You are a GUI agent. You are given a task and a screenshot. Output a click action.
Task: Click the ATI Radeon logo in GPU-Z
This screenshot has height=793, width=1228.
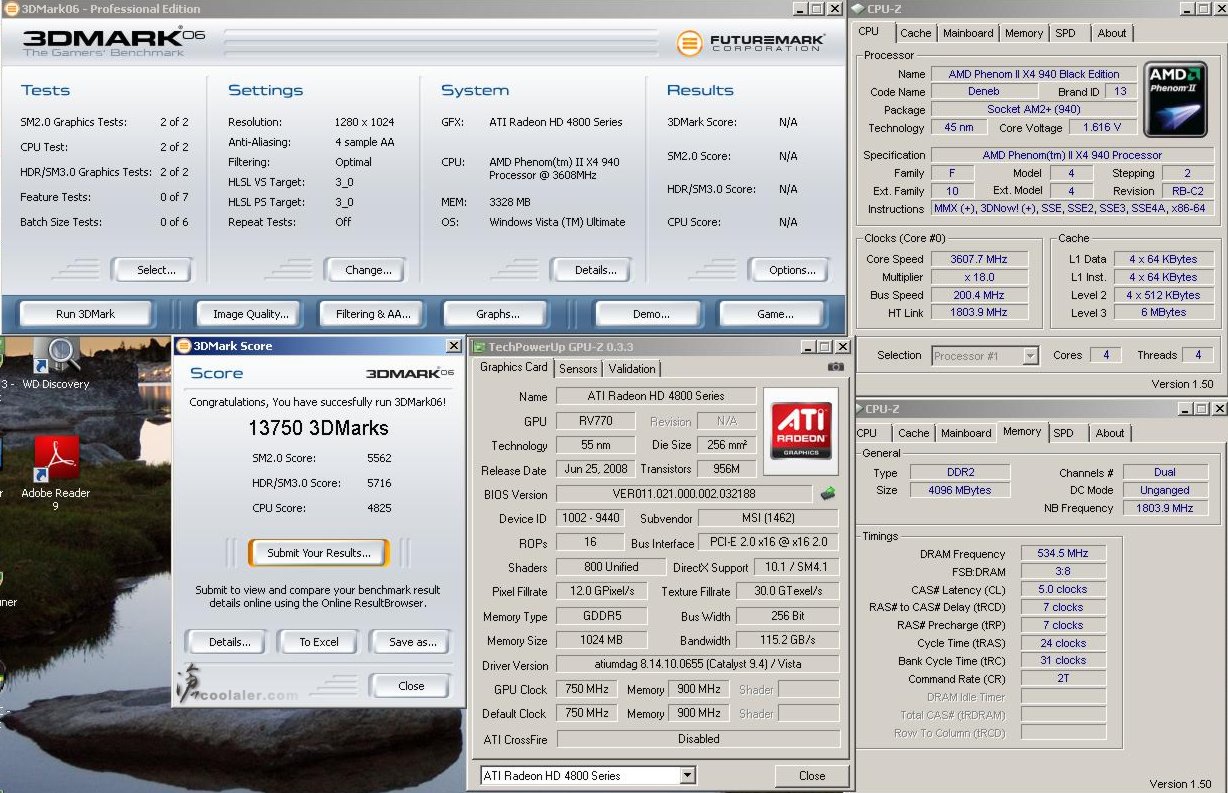802,431
